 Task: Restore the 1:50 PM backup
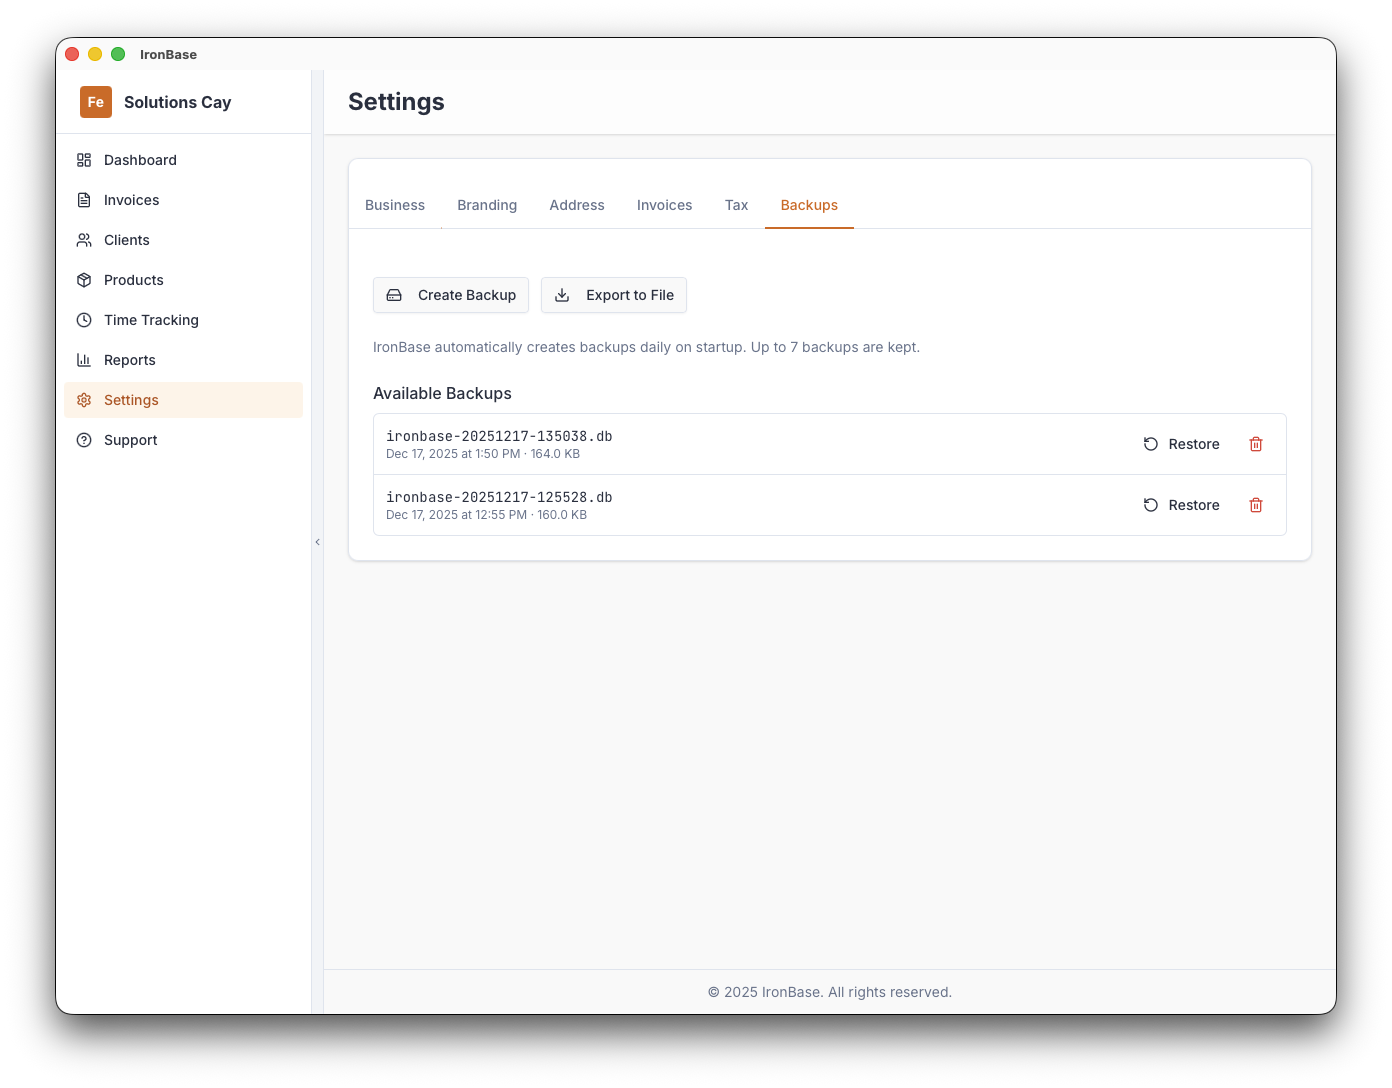tap(1181, 444)
